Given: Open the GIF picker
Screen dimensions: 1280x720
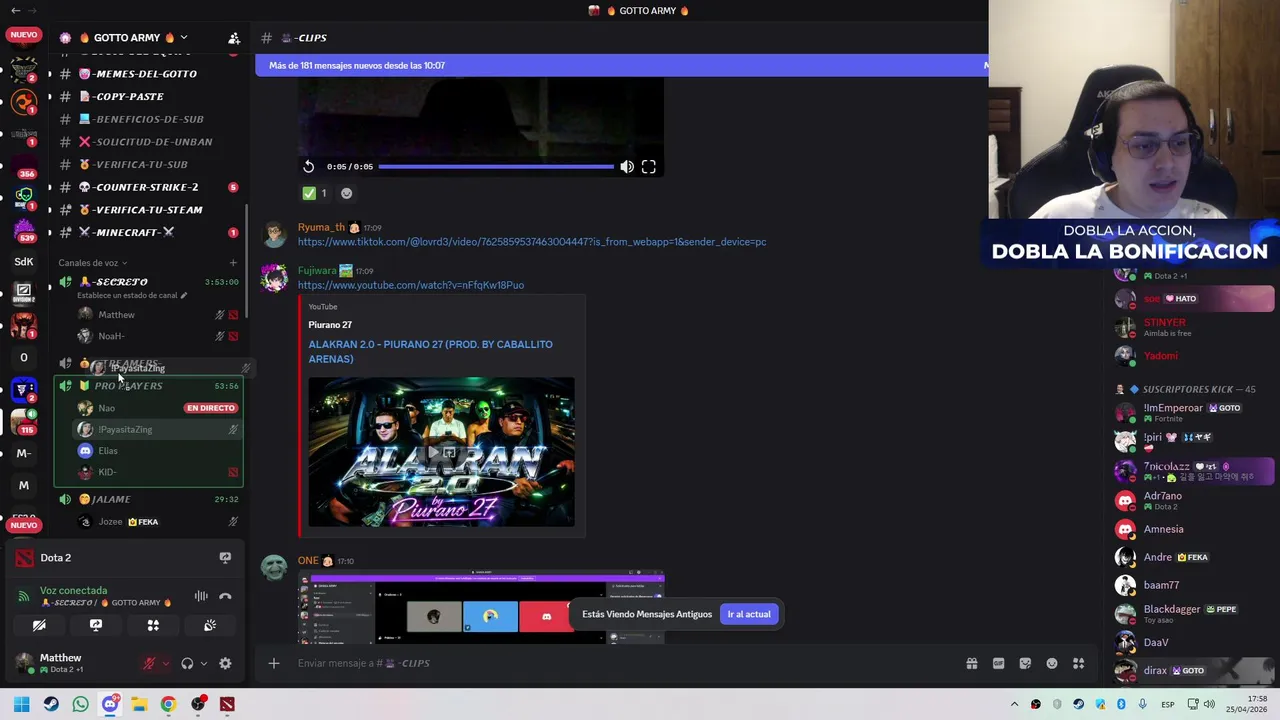Looking at the screenshot, I should pos(998,663).
